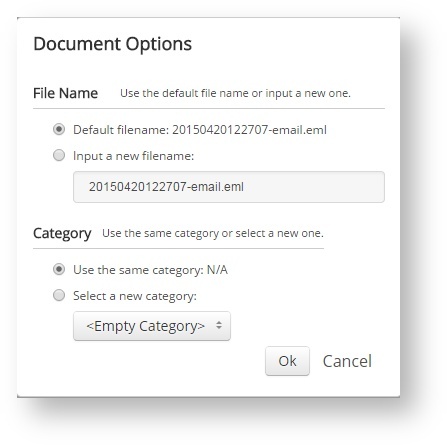Click the new filename text input box
This screenshot has width=448, height=446.
[229, 187]
